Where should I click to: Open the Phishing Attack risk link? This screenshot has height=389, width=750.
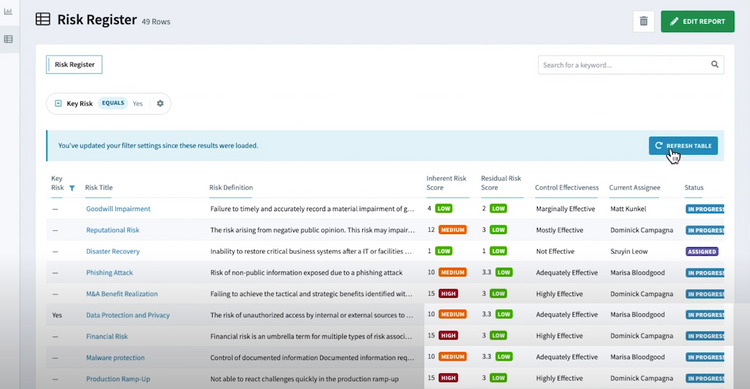coord(110,273)
